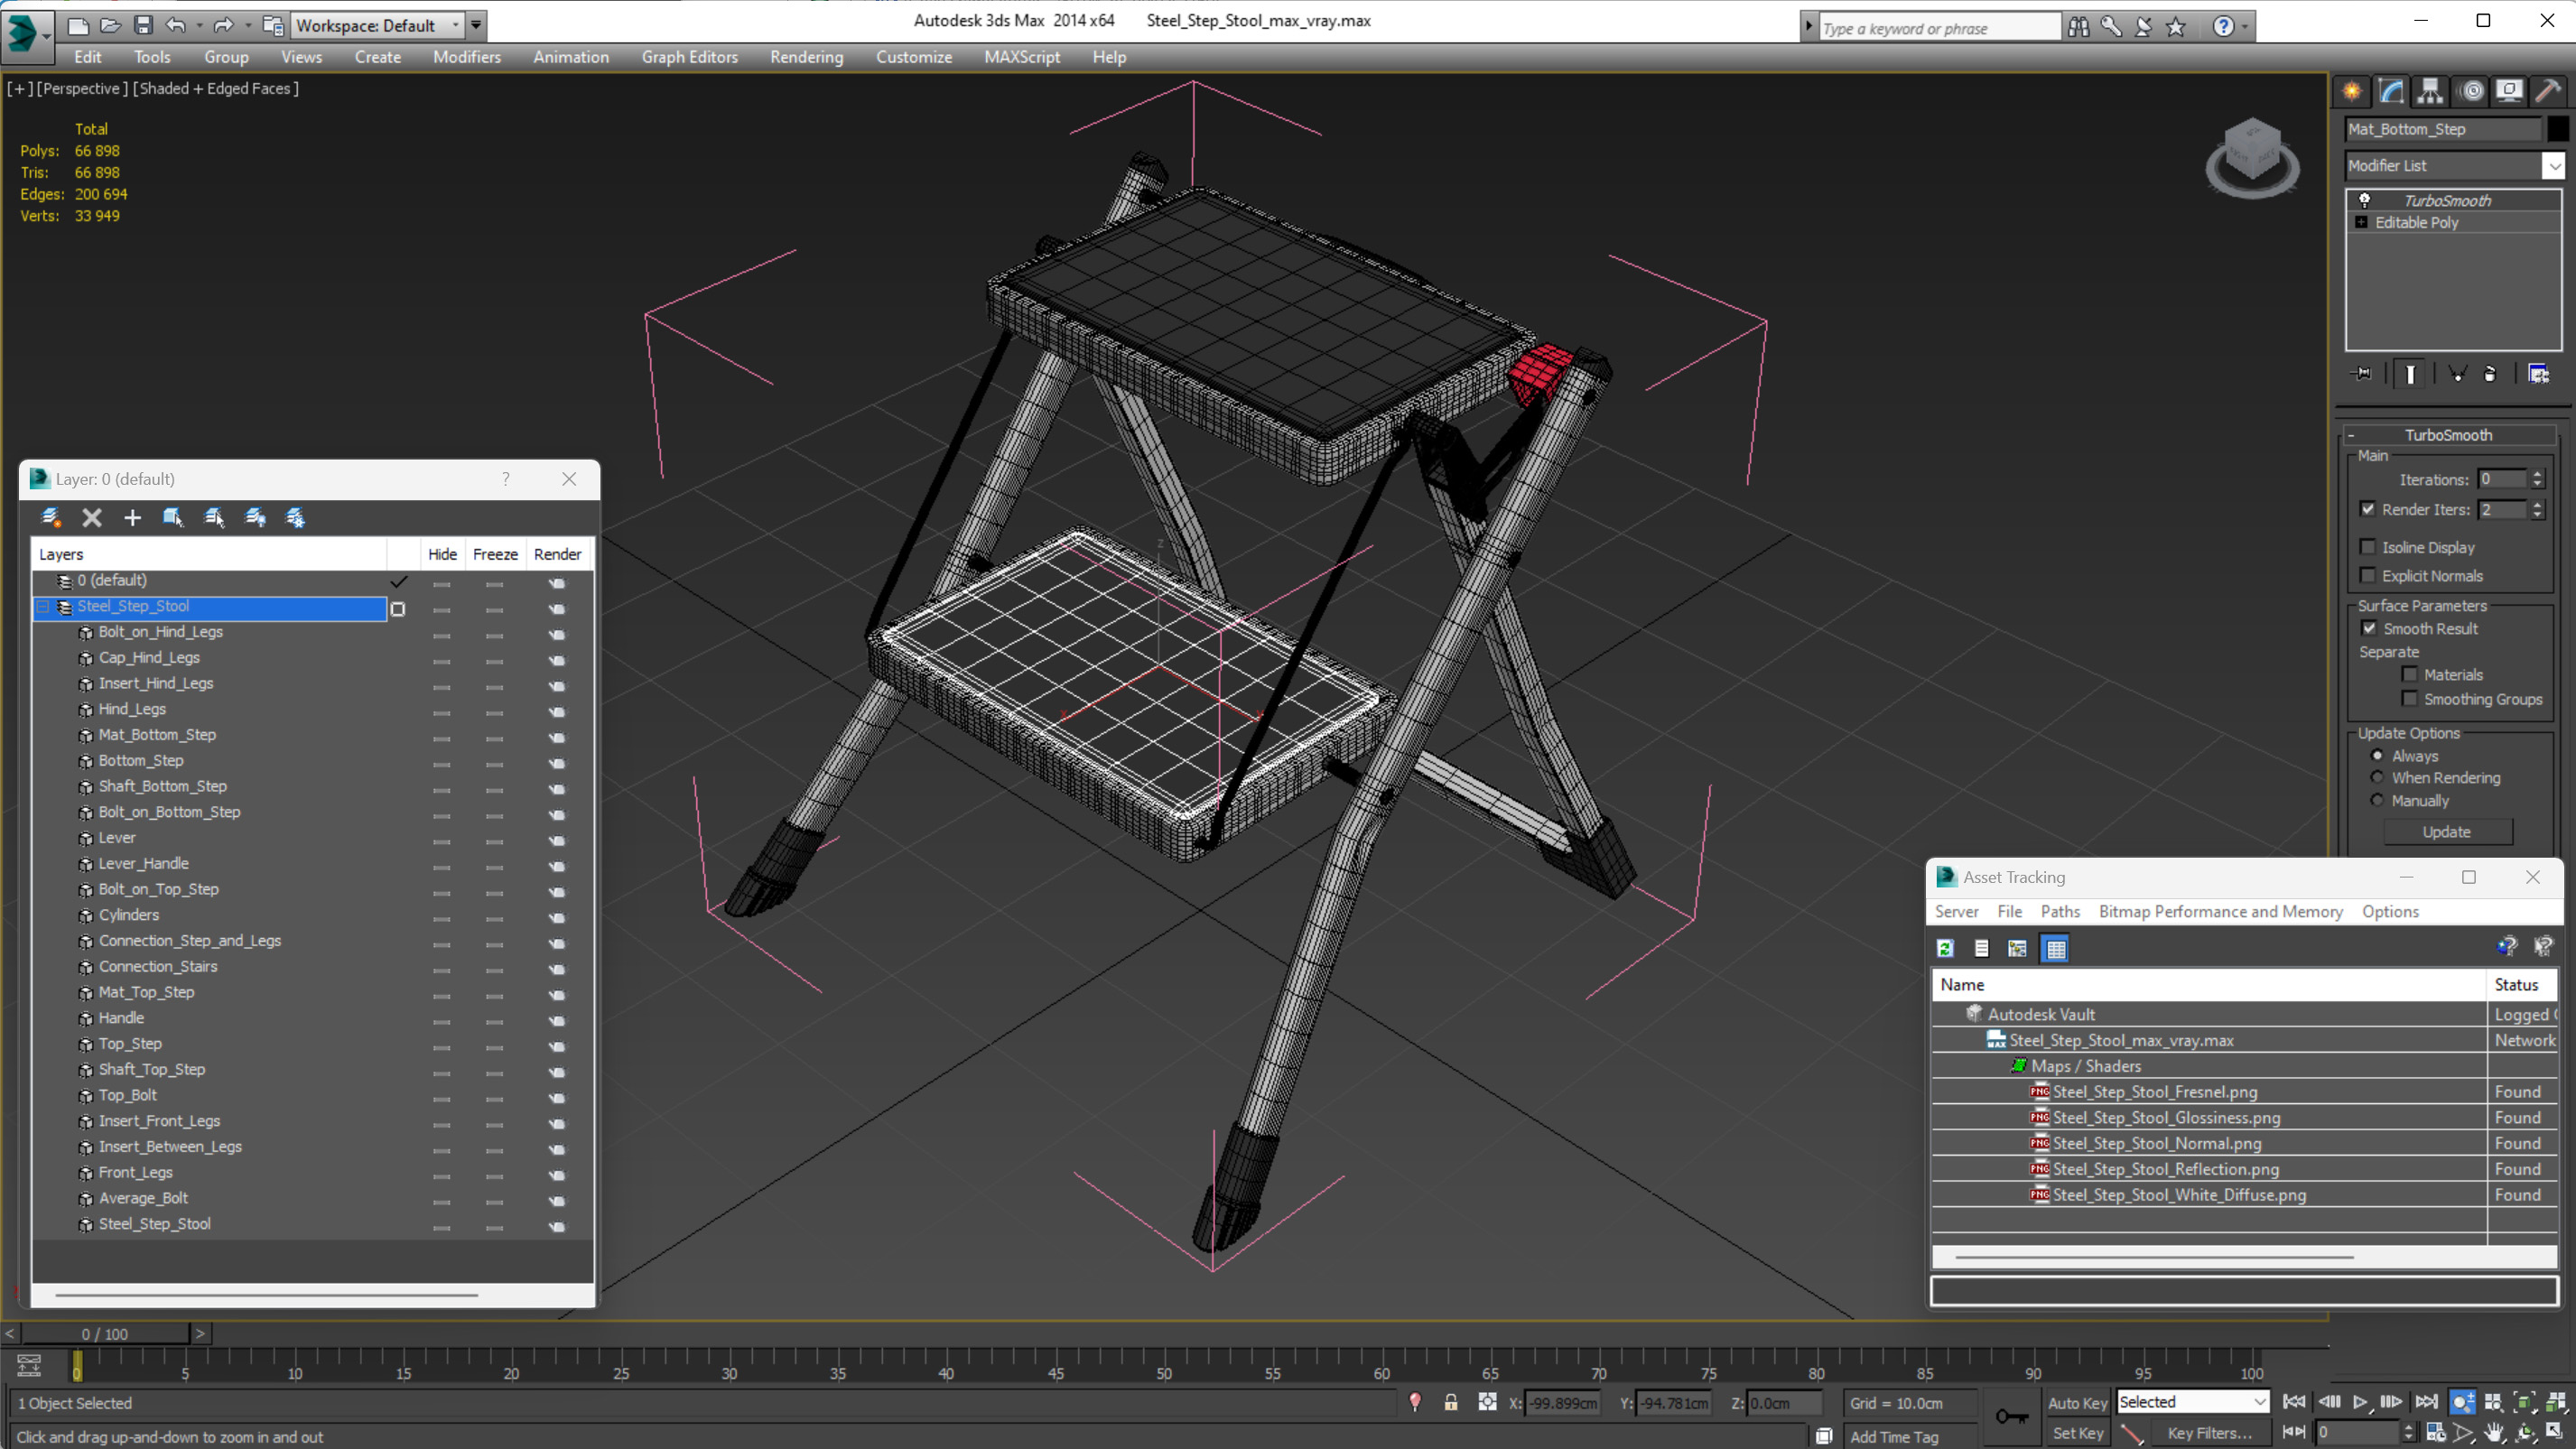Click the object color swatch beside Mat_Bottom_Step
2576x1449 pixels.
[2557, 129]
